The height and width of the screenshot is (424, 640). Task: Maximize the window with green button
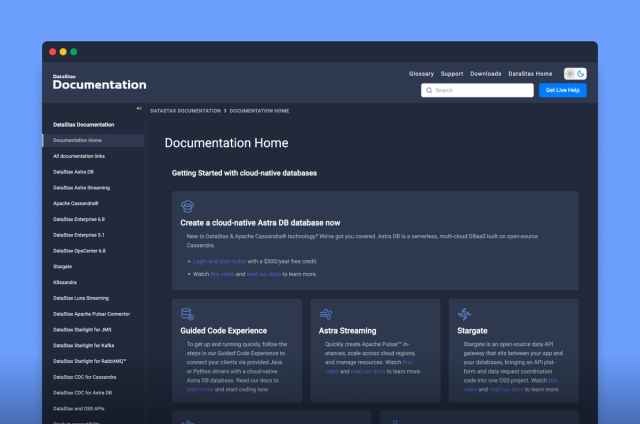click(74, 52)
